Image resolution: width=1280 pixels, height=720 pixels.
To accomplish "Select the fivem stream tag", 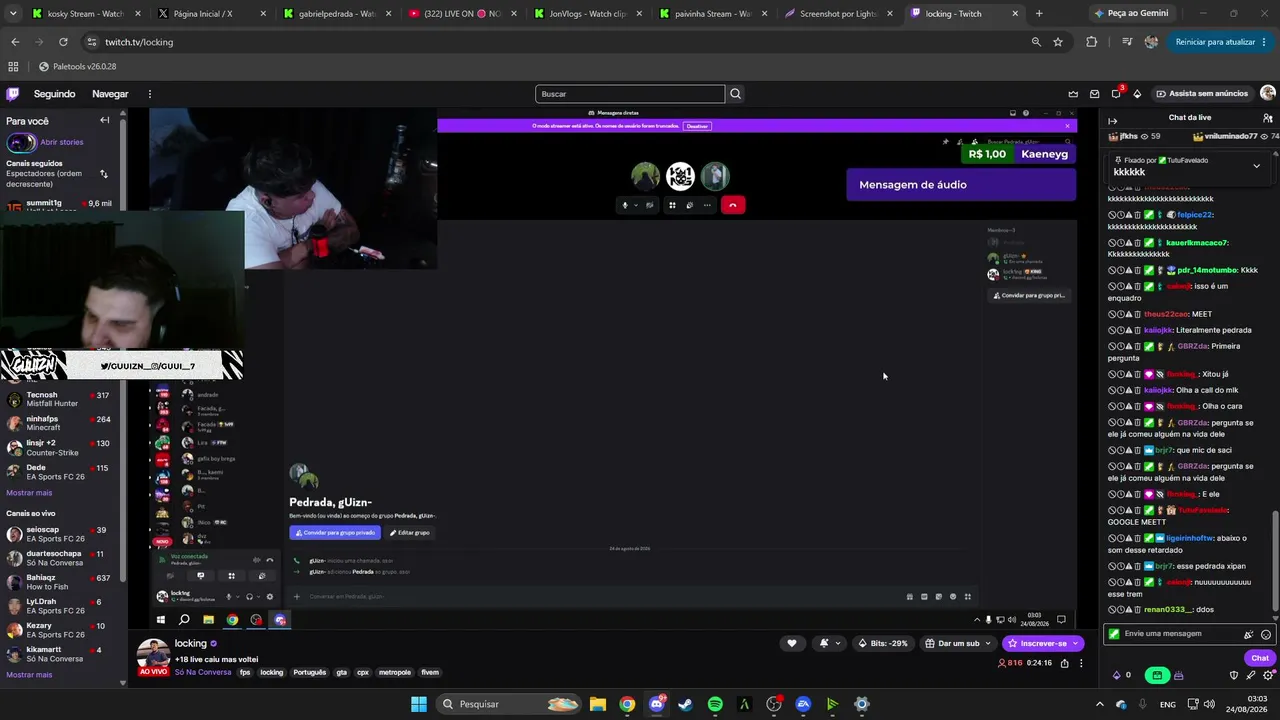I will [430, 673].
